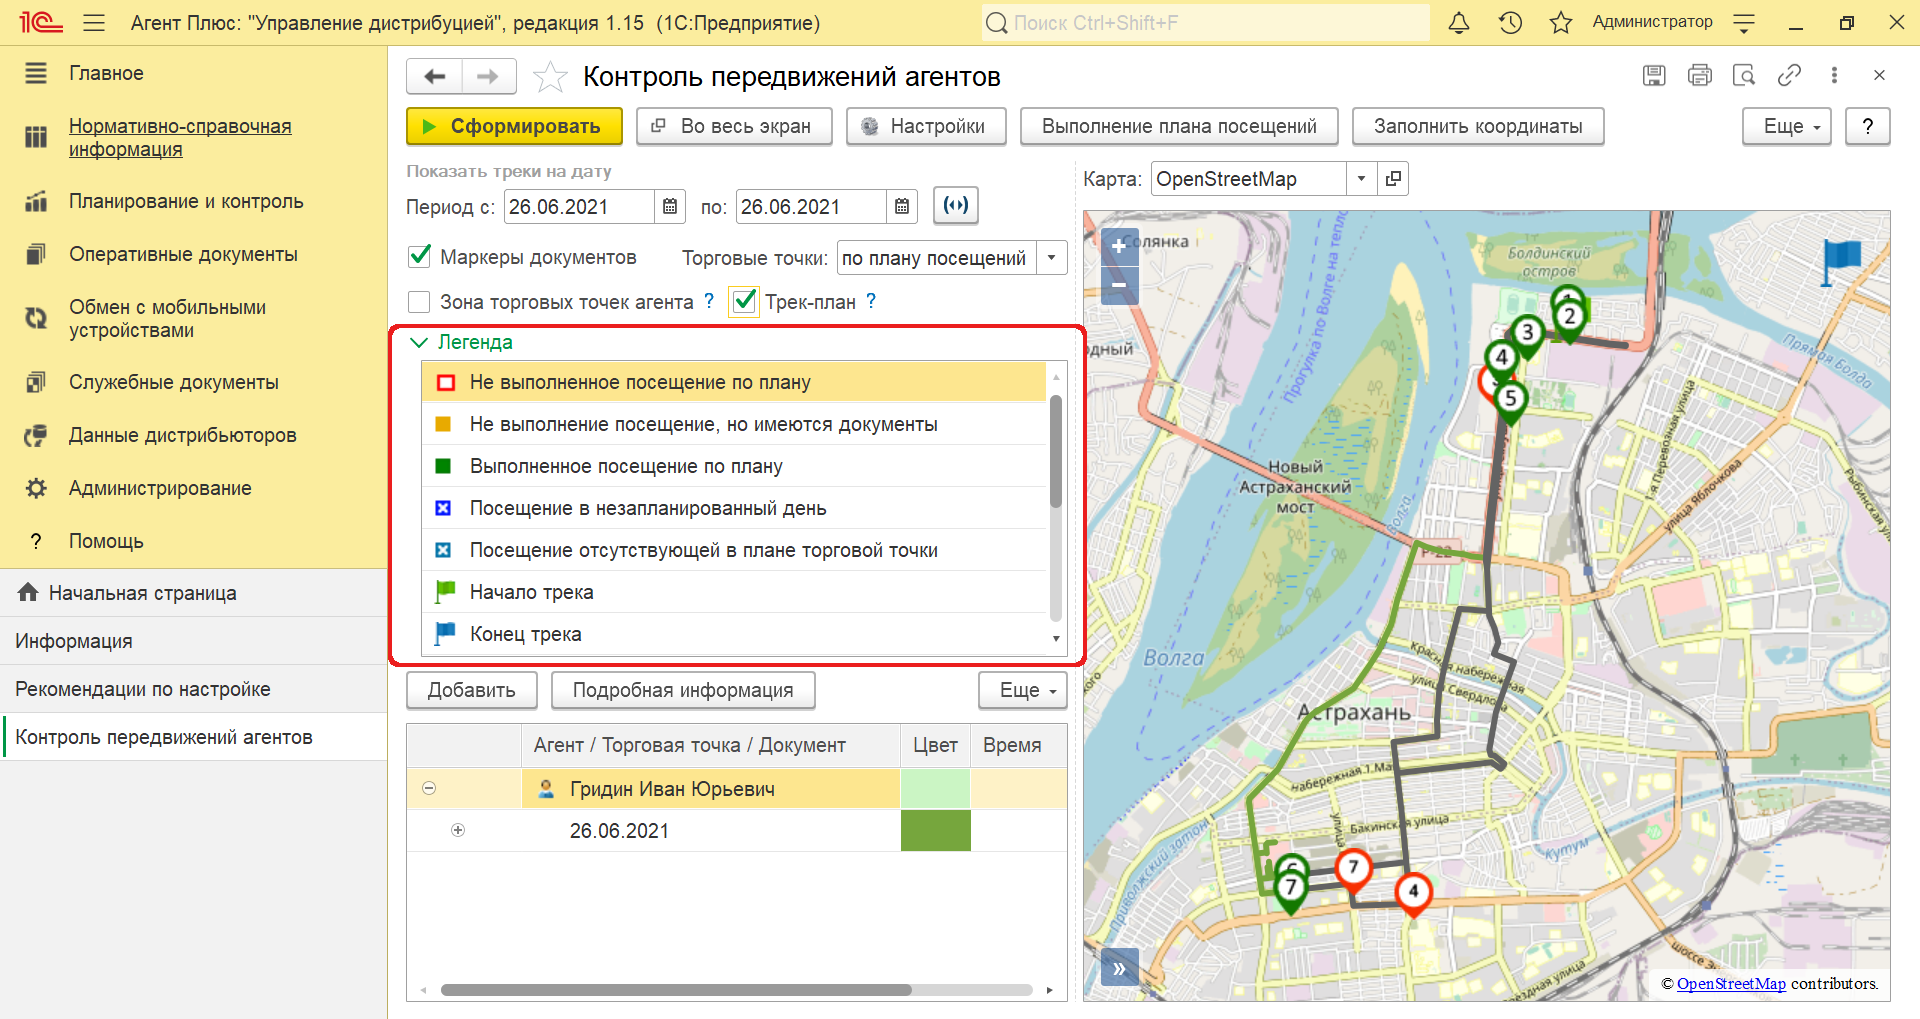Open OpenStreetMap contributors link
Viewport: 1920px width, 1019px height.
pos(1731,983)
